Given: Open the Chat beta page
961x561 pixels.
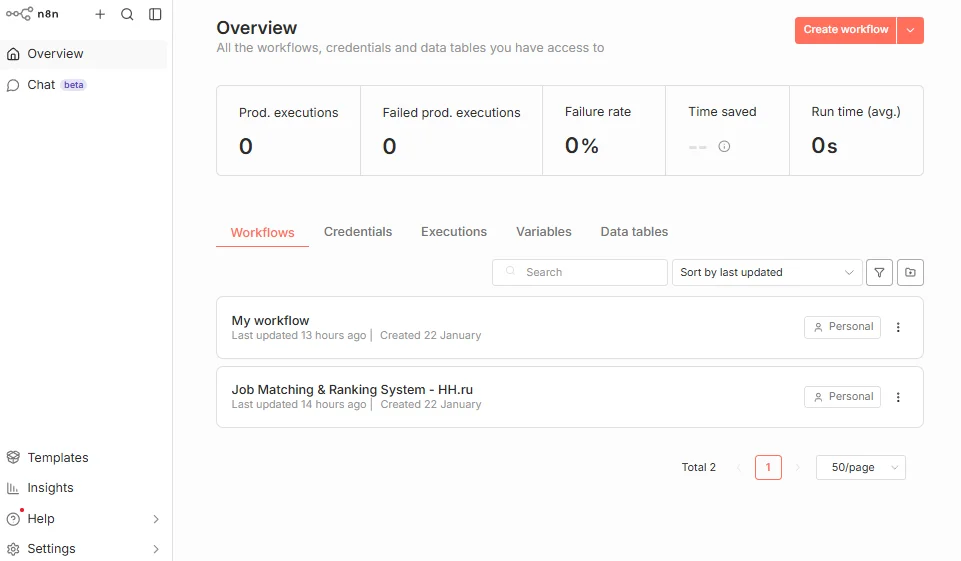Looking at the screenshot, I should [x=42, y=85].
